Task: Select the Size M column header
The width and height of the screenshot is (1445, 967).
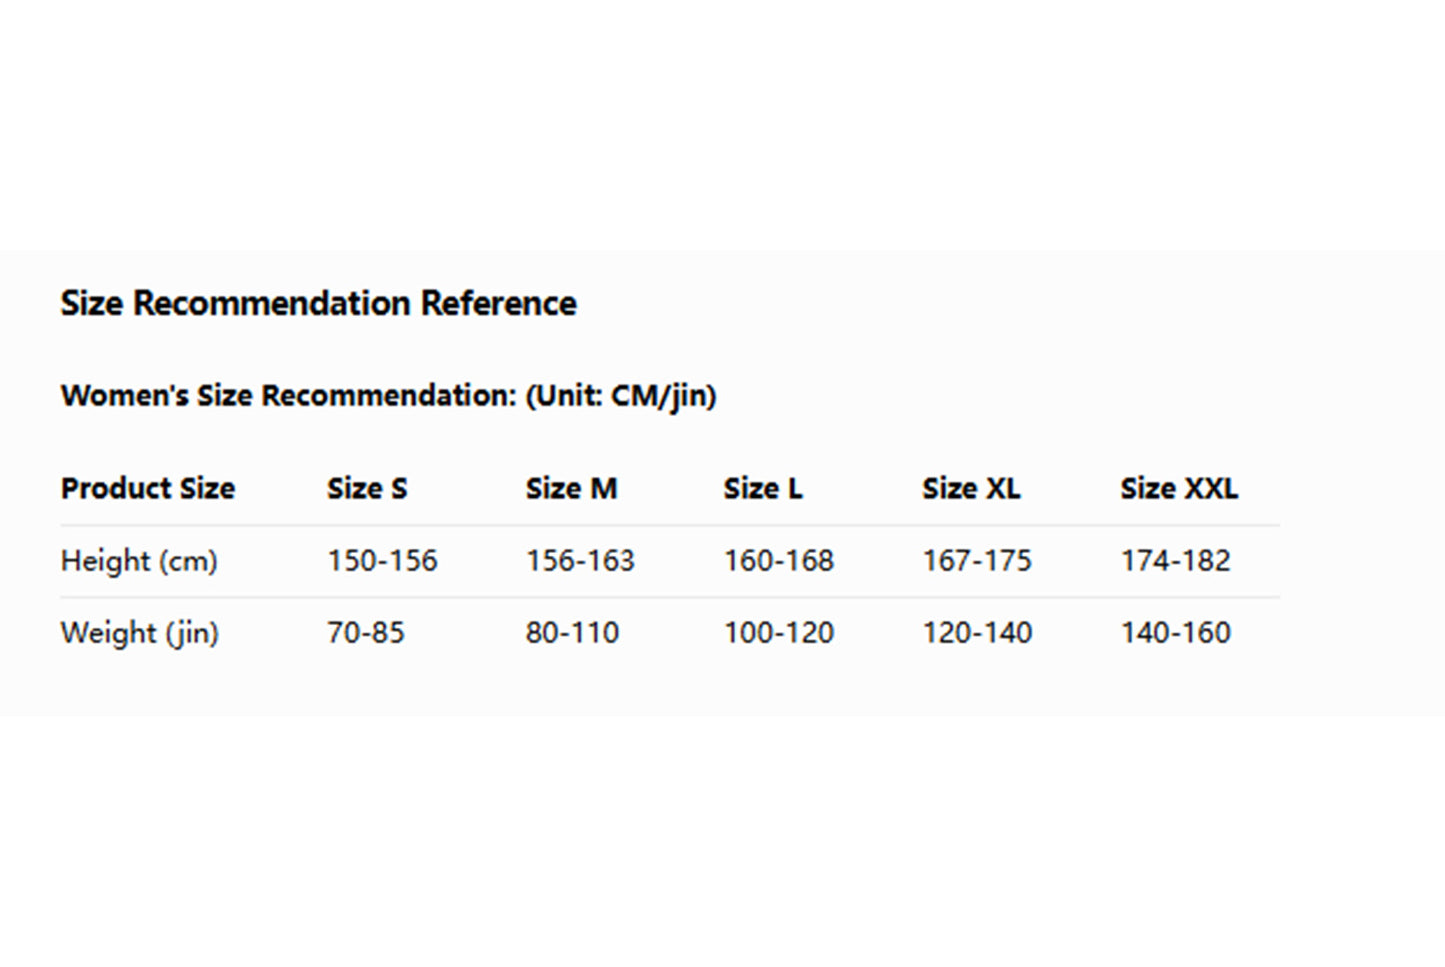Action: (571, 488)
